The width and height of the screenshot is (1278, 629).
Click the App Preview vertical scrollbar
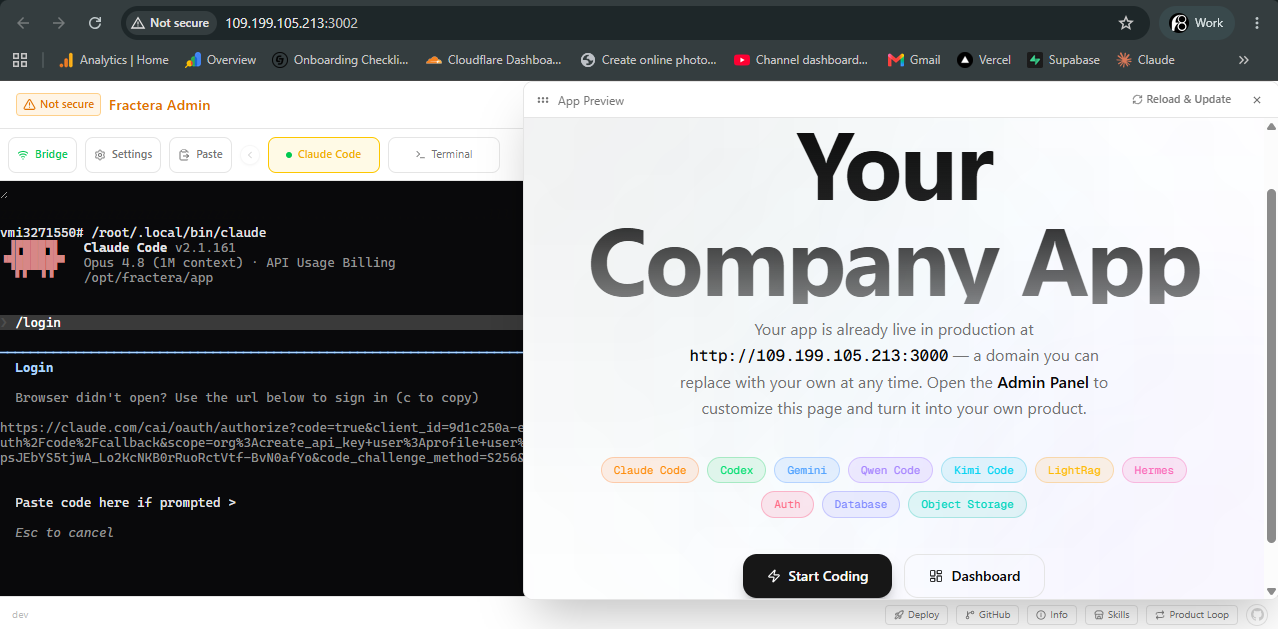click(x=1271, y=365)
